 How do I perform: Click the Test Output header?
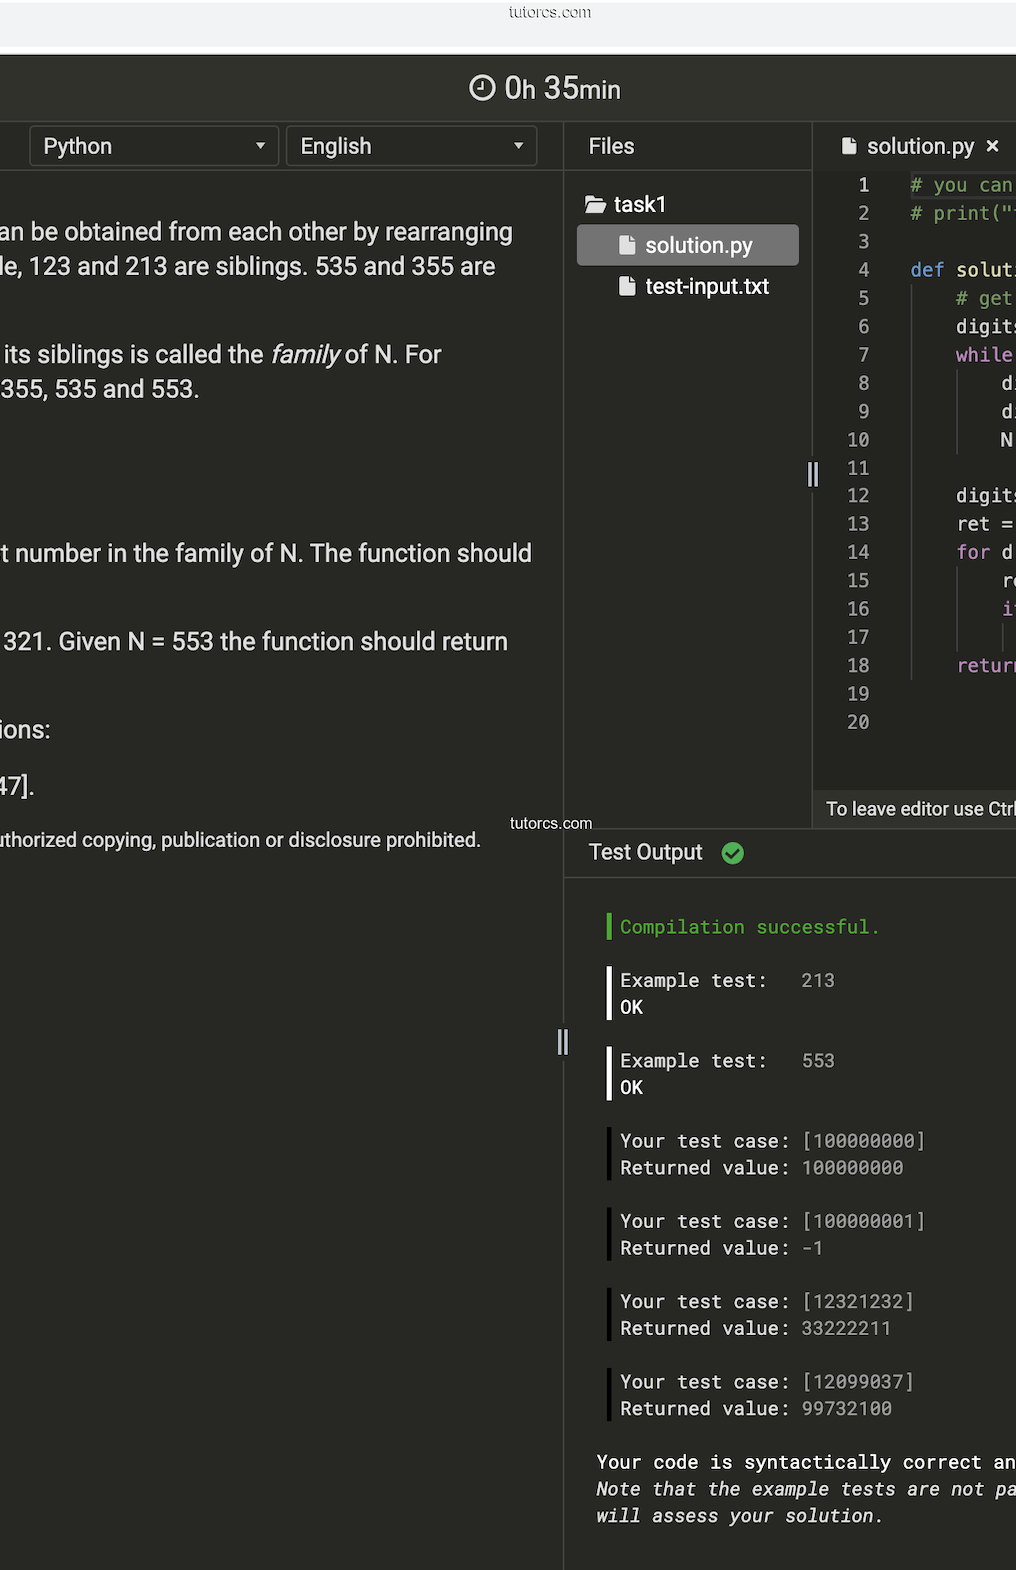[645, 852]
